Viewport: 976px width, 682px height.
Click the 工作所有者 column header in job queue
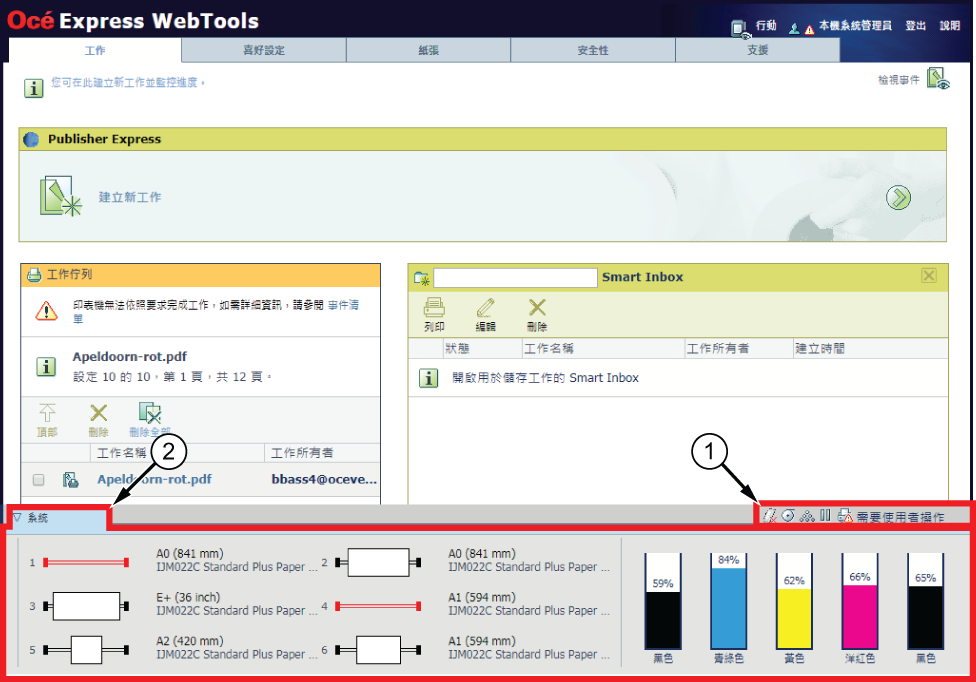[322, 453]
